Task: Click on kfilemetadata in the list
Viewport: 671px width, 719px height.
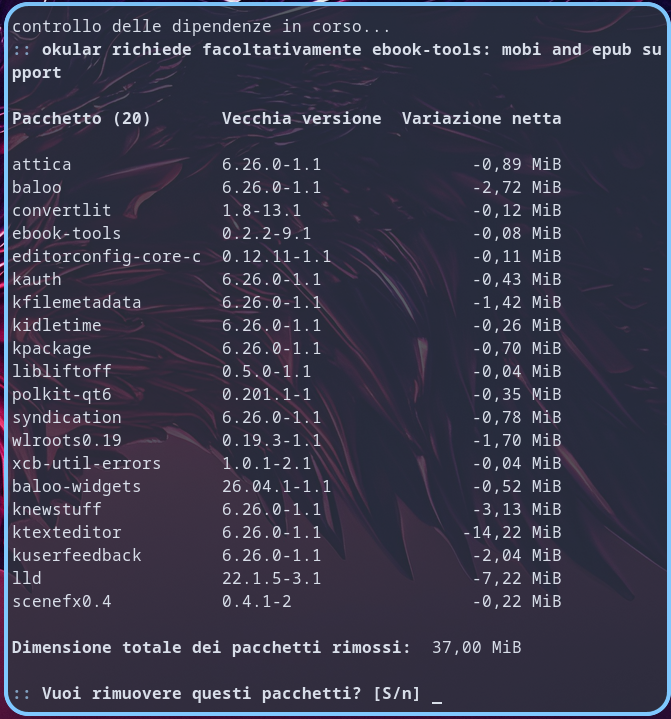Action: pyautogui.click(x=77, y=302)
